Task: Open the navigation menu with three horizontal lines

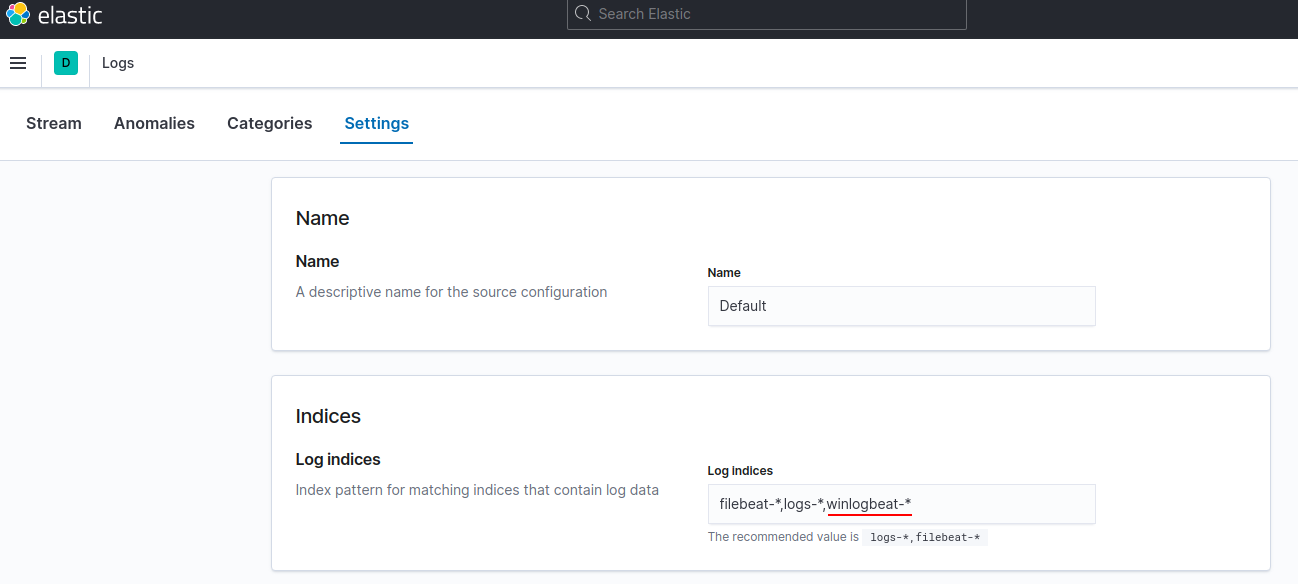Action: click(18, 62)
